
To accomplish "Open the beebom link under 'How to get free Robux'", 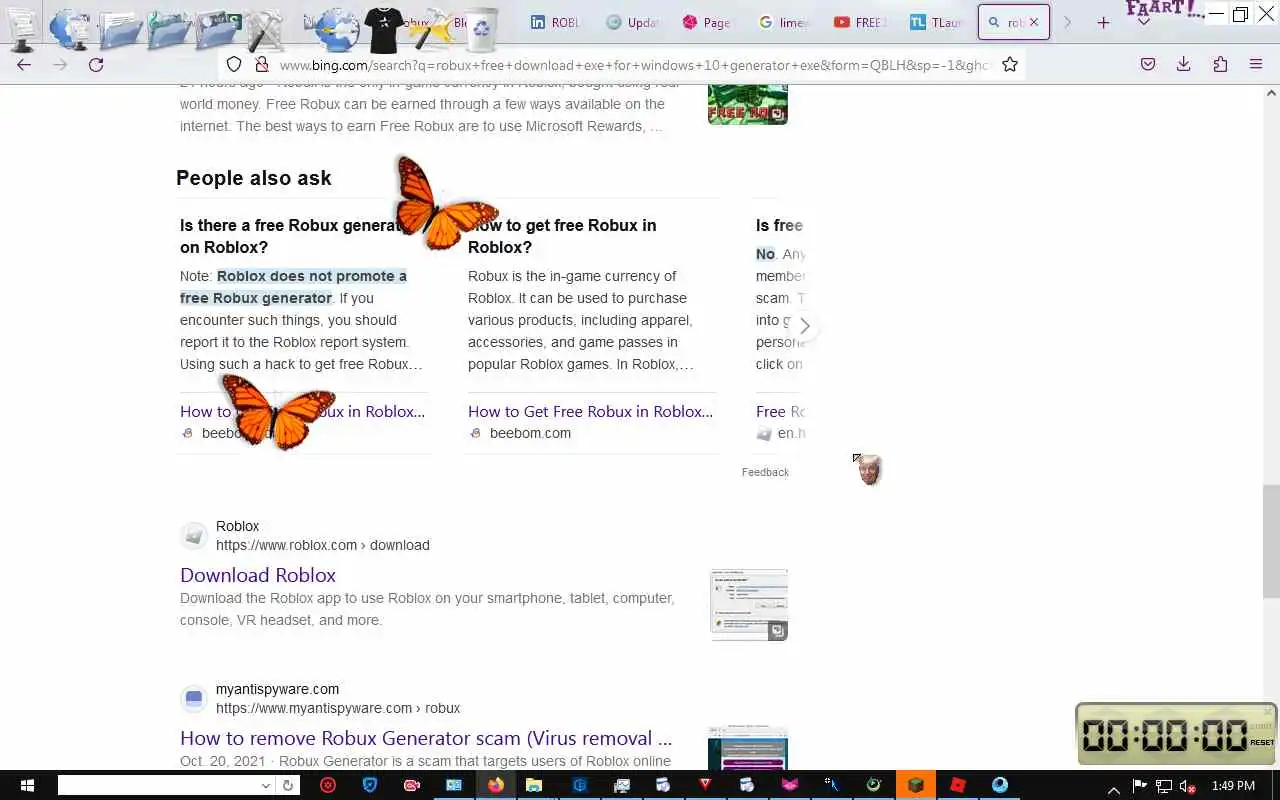I will click(x=590, y=411).
